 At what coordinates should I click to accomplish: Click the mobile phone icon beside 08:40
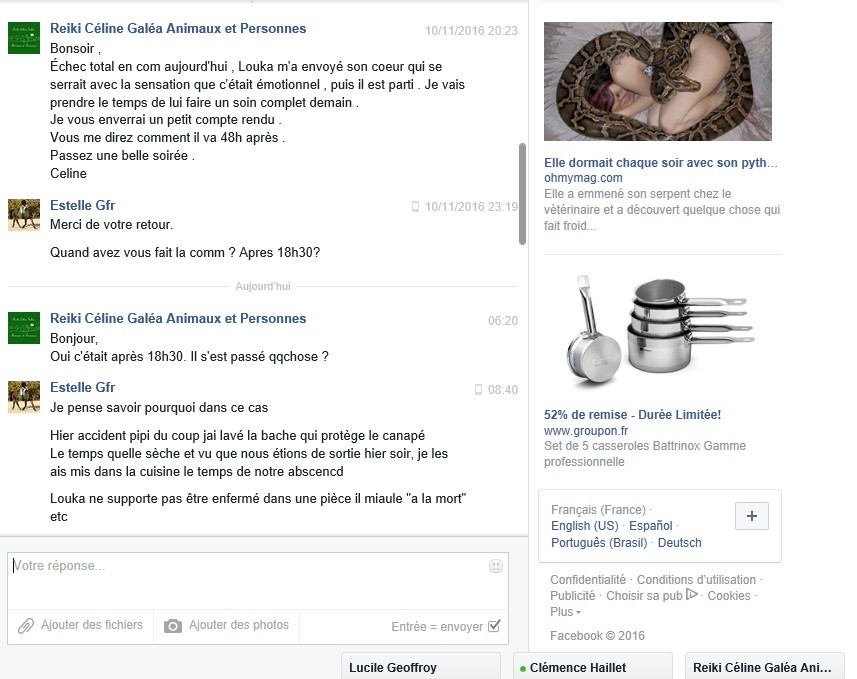point(478,390)
